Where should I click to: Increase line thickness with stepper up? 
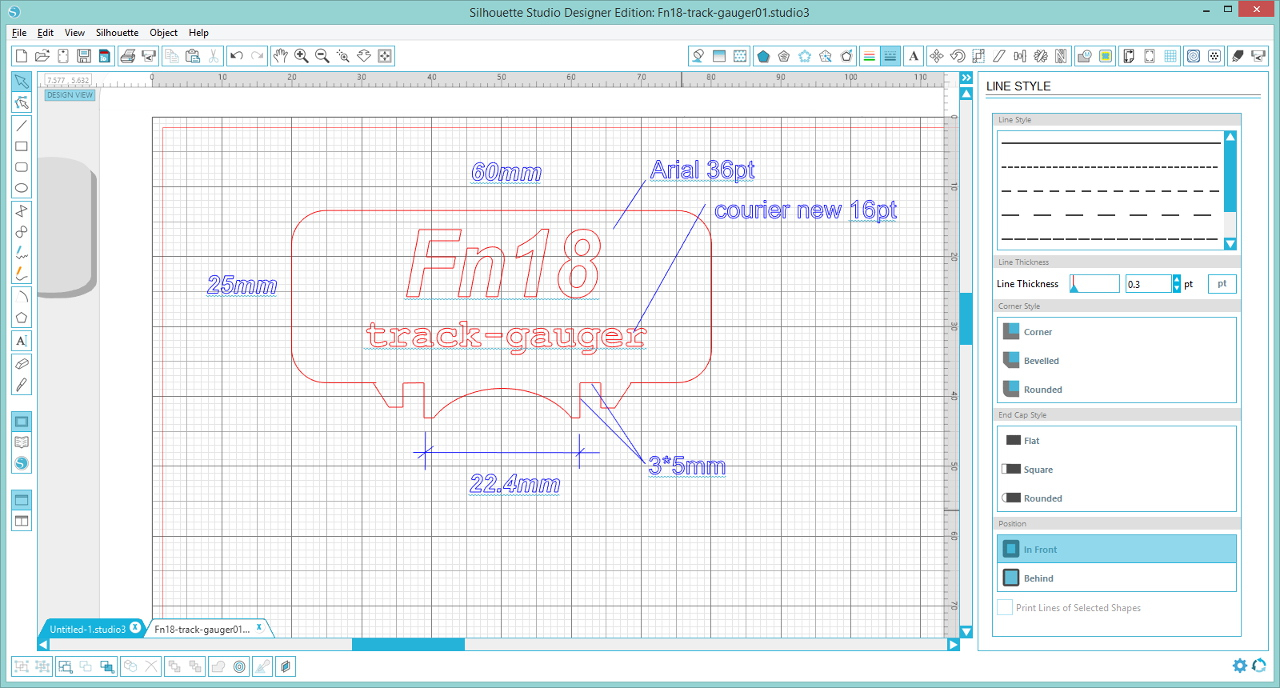[x=1176, y=280]
